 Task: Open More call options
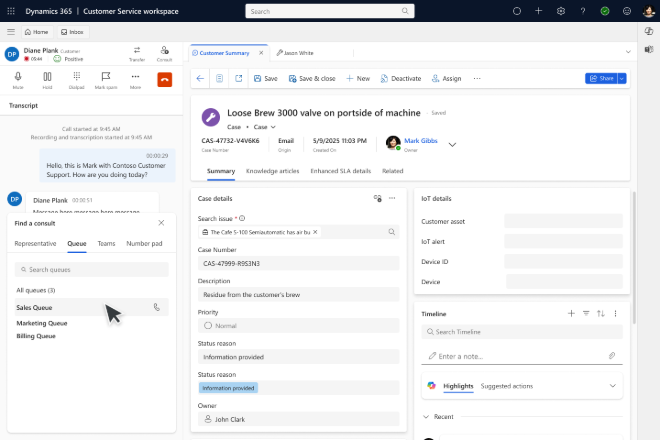(135, 80)
